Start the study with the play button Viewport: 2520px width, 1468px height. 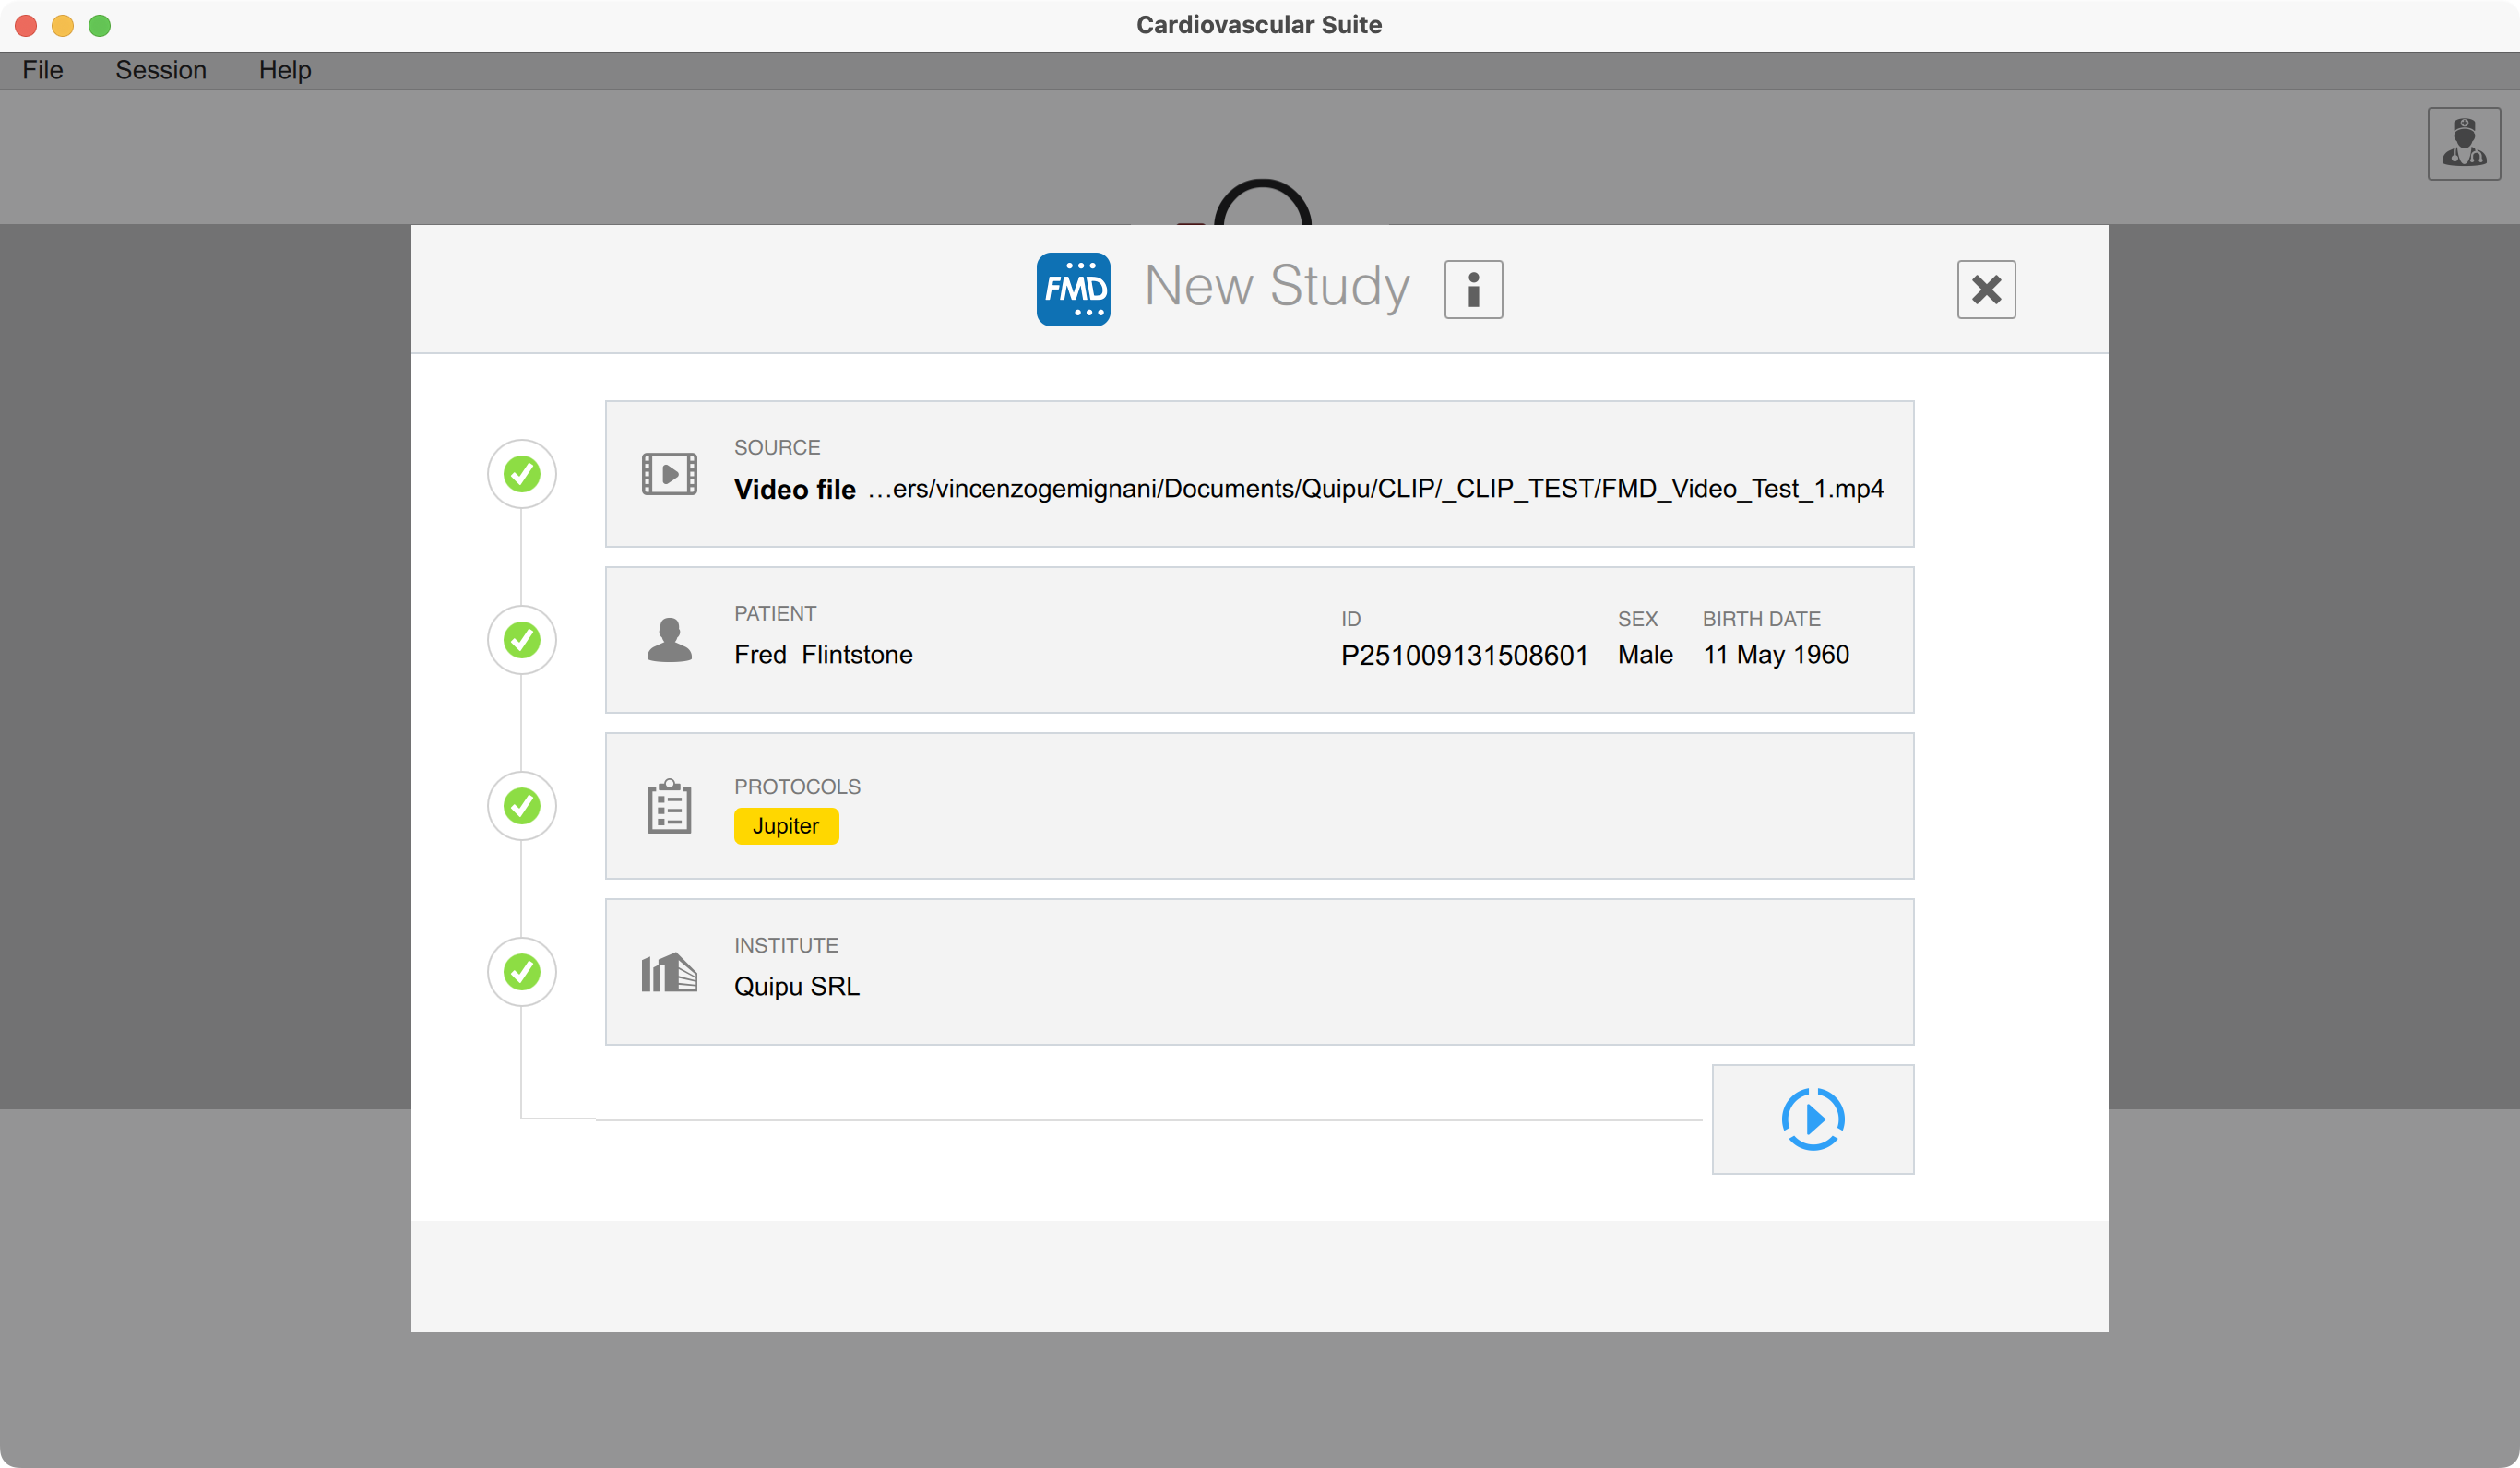(1812, 1119)
